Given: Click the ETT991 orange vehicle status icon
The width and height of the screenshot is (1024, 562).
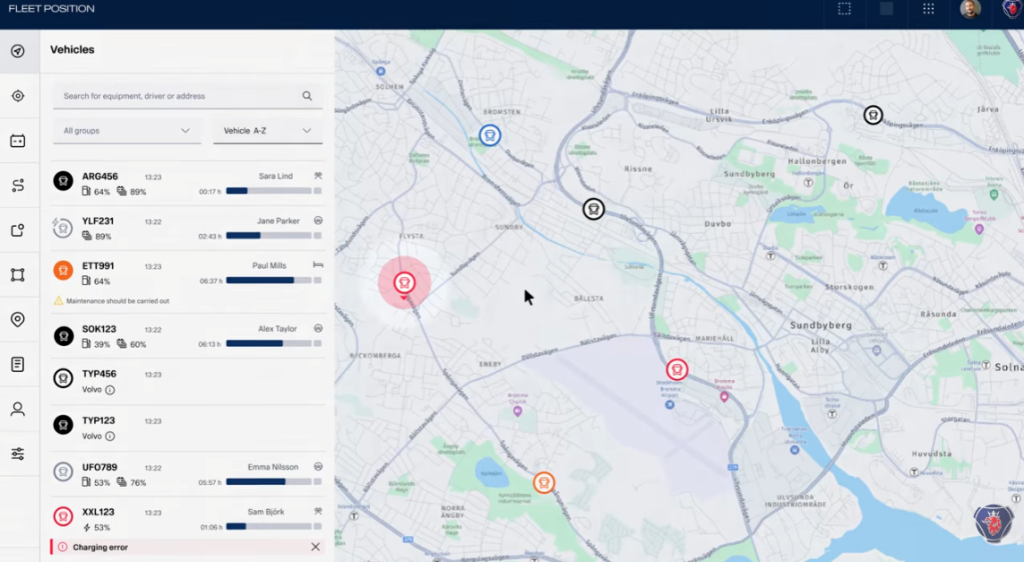Looking at the screenshot, I should [63, 270].
